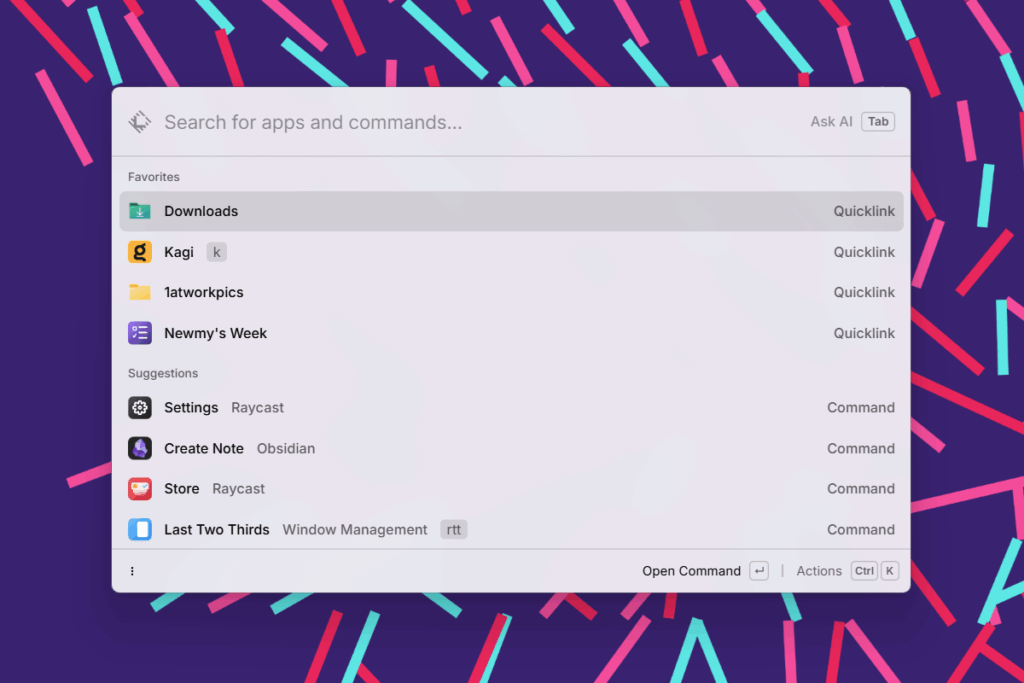This screenshot has width=1024, height=683.
Task: Click the Enter key badge in footer
Action: [759, 571]
